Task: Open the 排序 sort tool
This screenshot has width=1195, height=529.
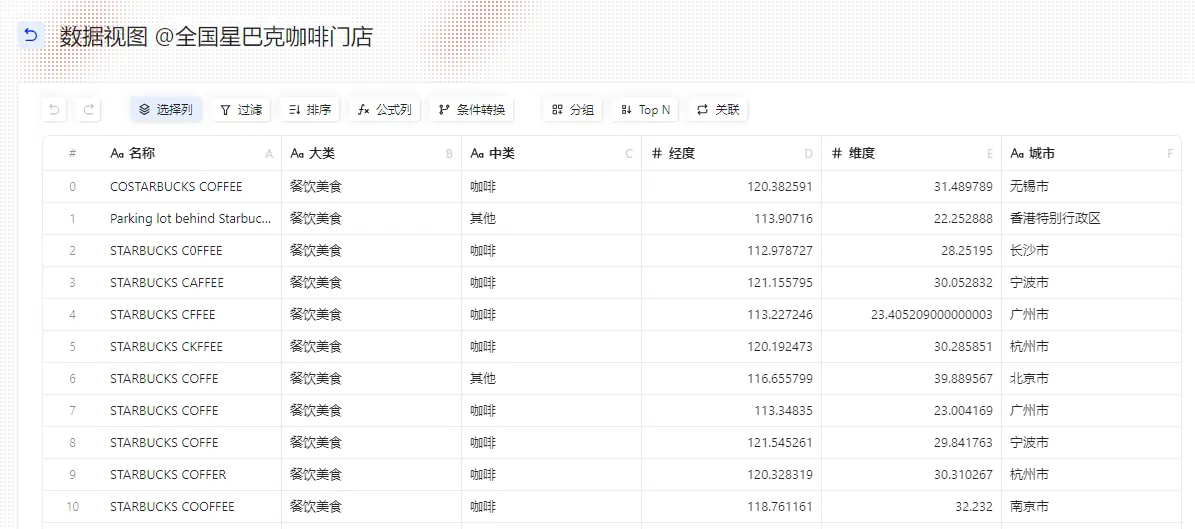Action: pyautogui.click(x=309, y=110)
